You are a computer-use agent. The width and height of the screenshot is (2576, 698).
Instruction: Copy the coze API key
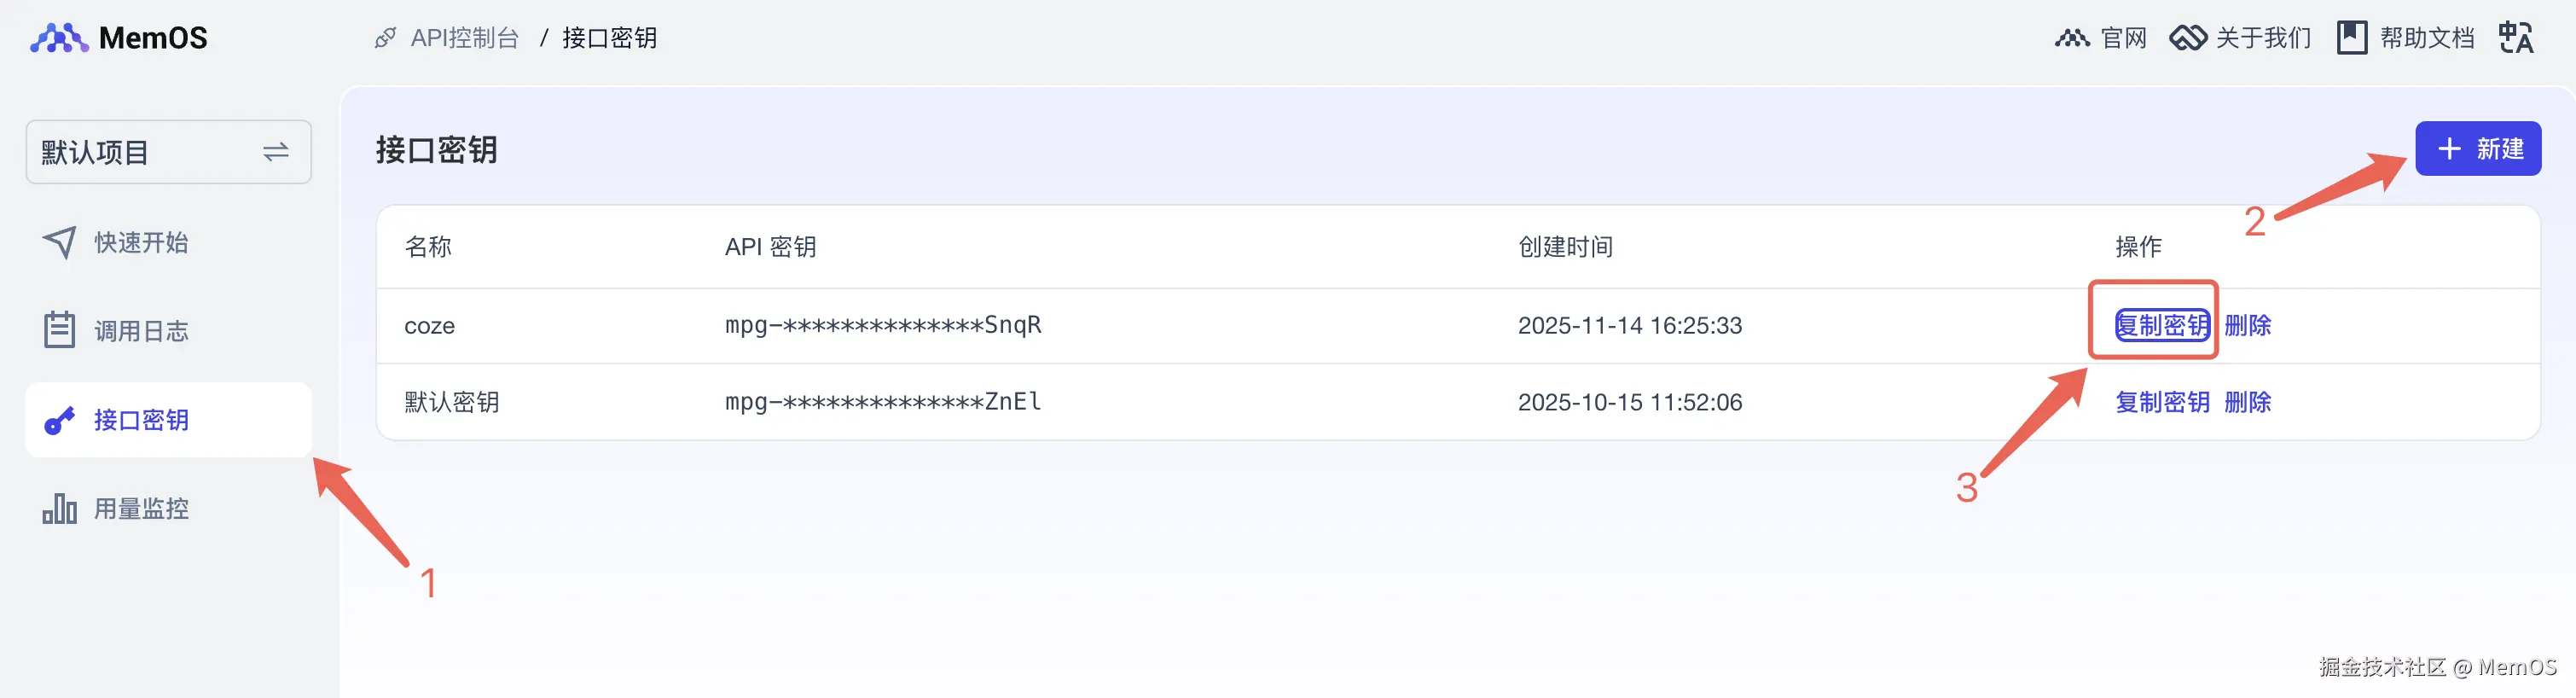2162,325
